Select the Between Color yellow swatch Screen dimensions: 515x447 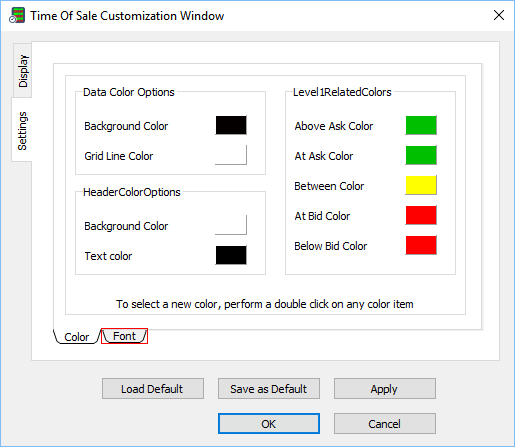(421, 185)
